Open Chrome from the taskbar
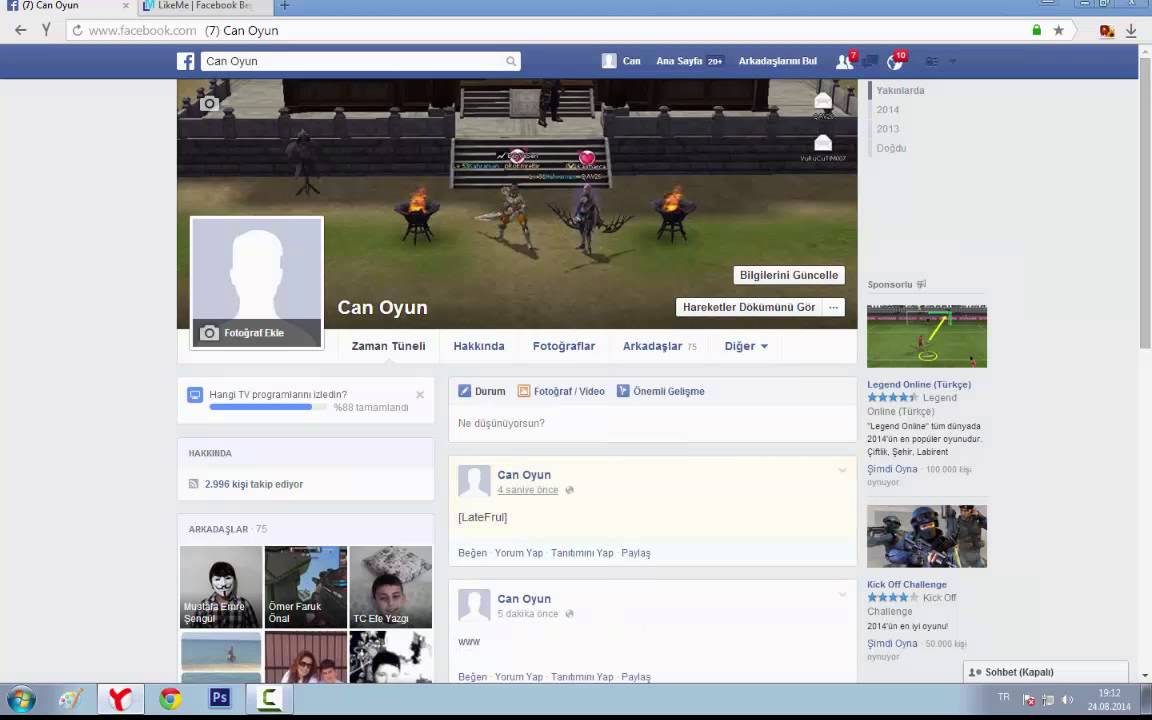This screenshot has width=1152, height=720. [170, 699]
